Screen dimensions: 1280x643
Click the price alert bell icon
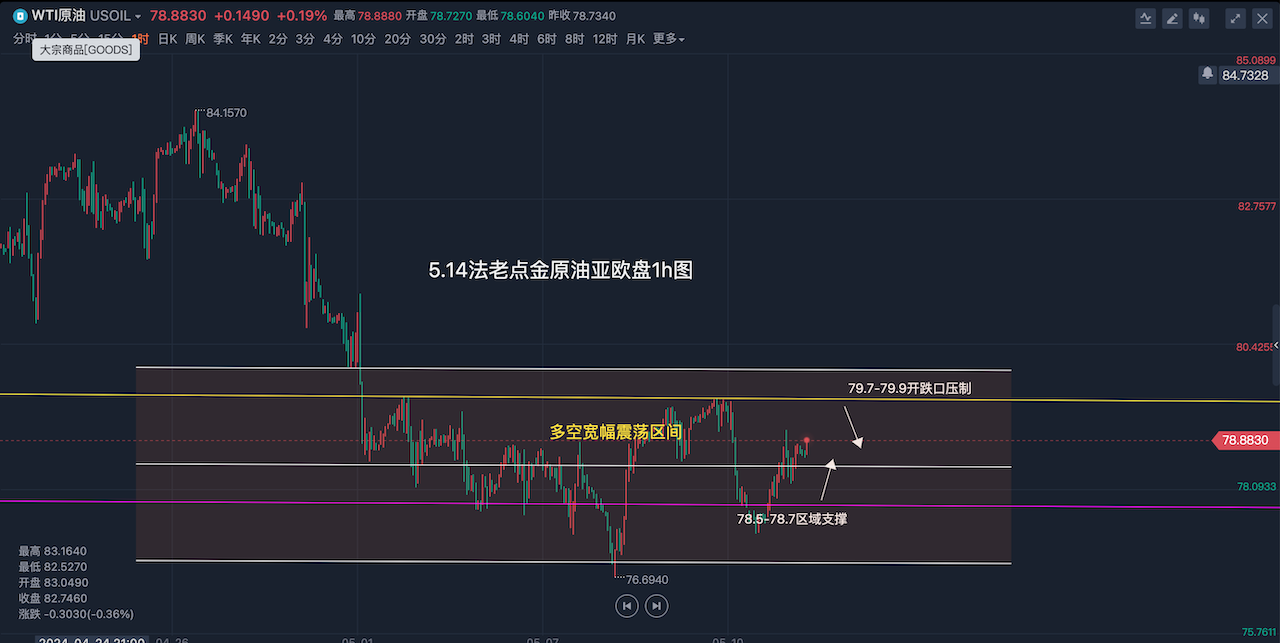[x=1208, y=74]
